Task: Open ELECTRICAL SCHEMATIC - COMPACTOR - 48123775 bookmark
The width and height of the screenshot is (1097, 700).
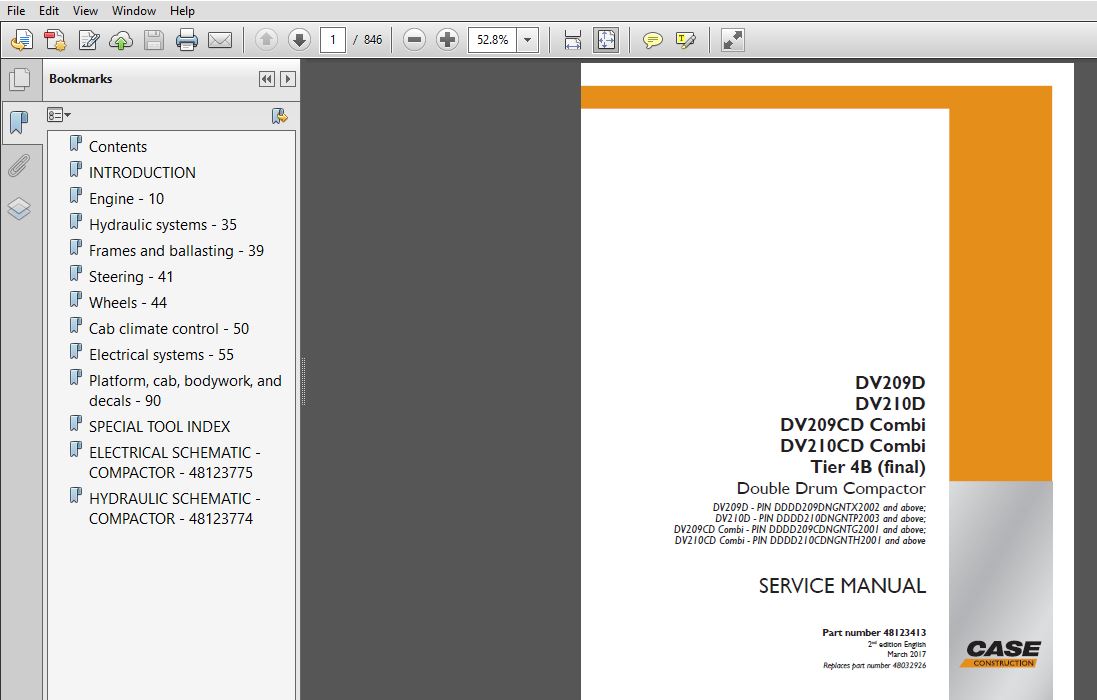Action: 174,462
